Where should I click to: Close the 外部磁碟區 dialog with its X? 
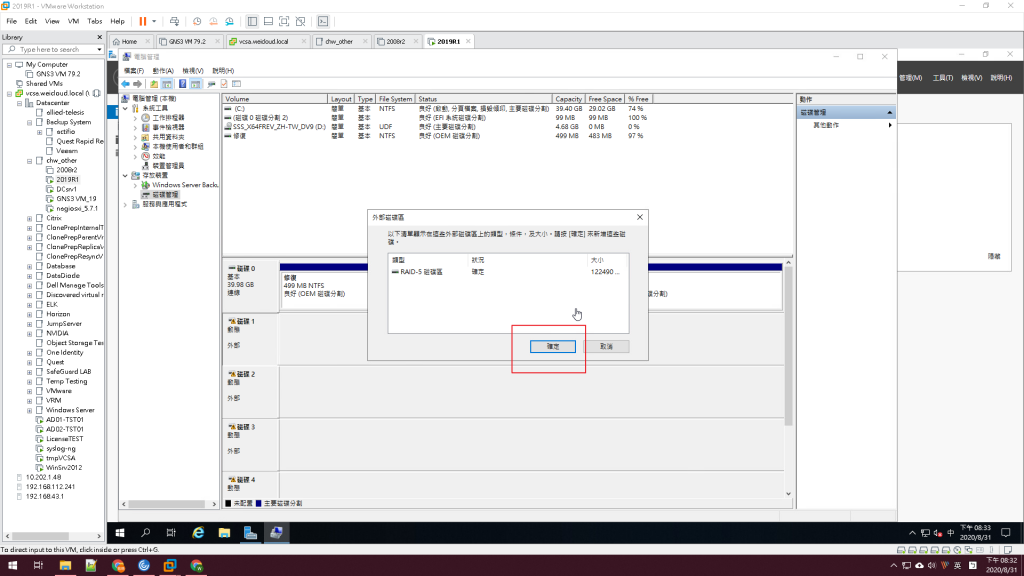(x=640, y=217)
